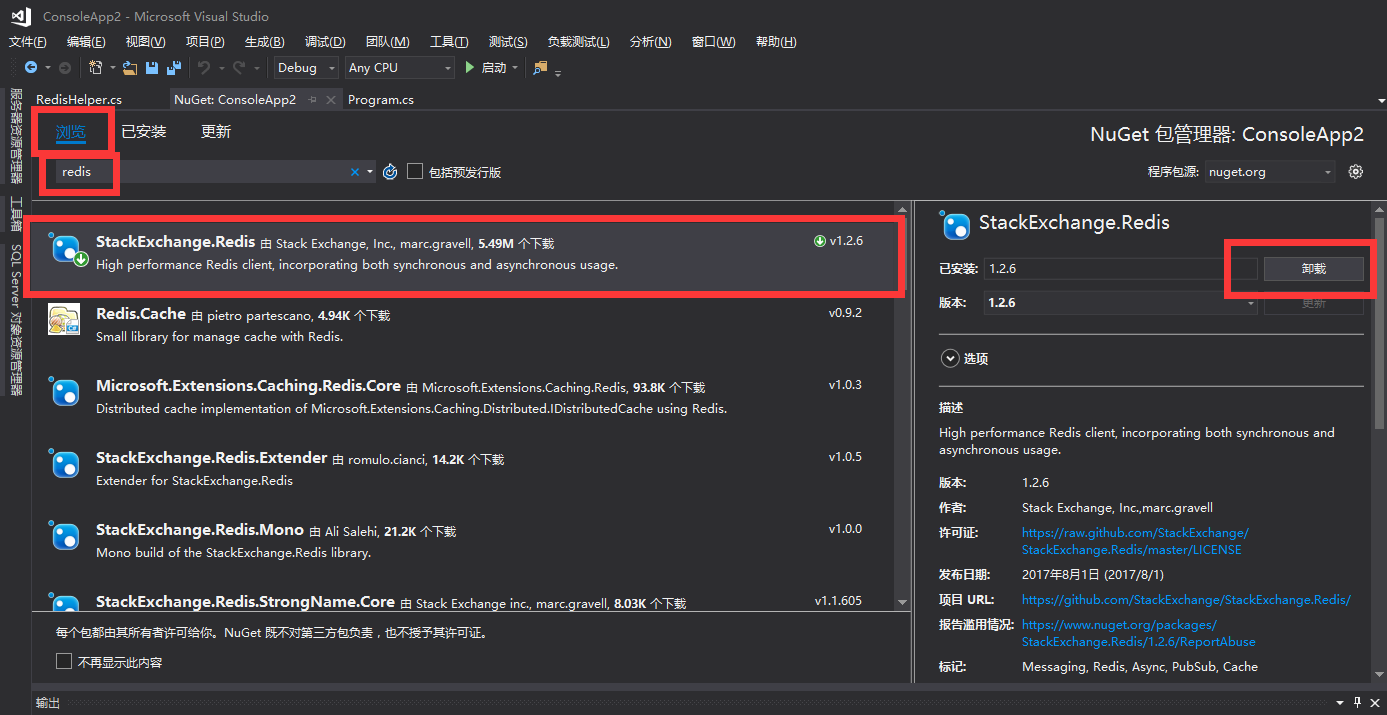Click the Visual Studio logo icon
The image size is (1387, 715).
[x=21, y=17]
